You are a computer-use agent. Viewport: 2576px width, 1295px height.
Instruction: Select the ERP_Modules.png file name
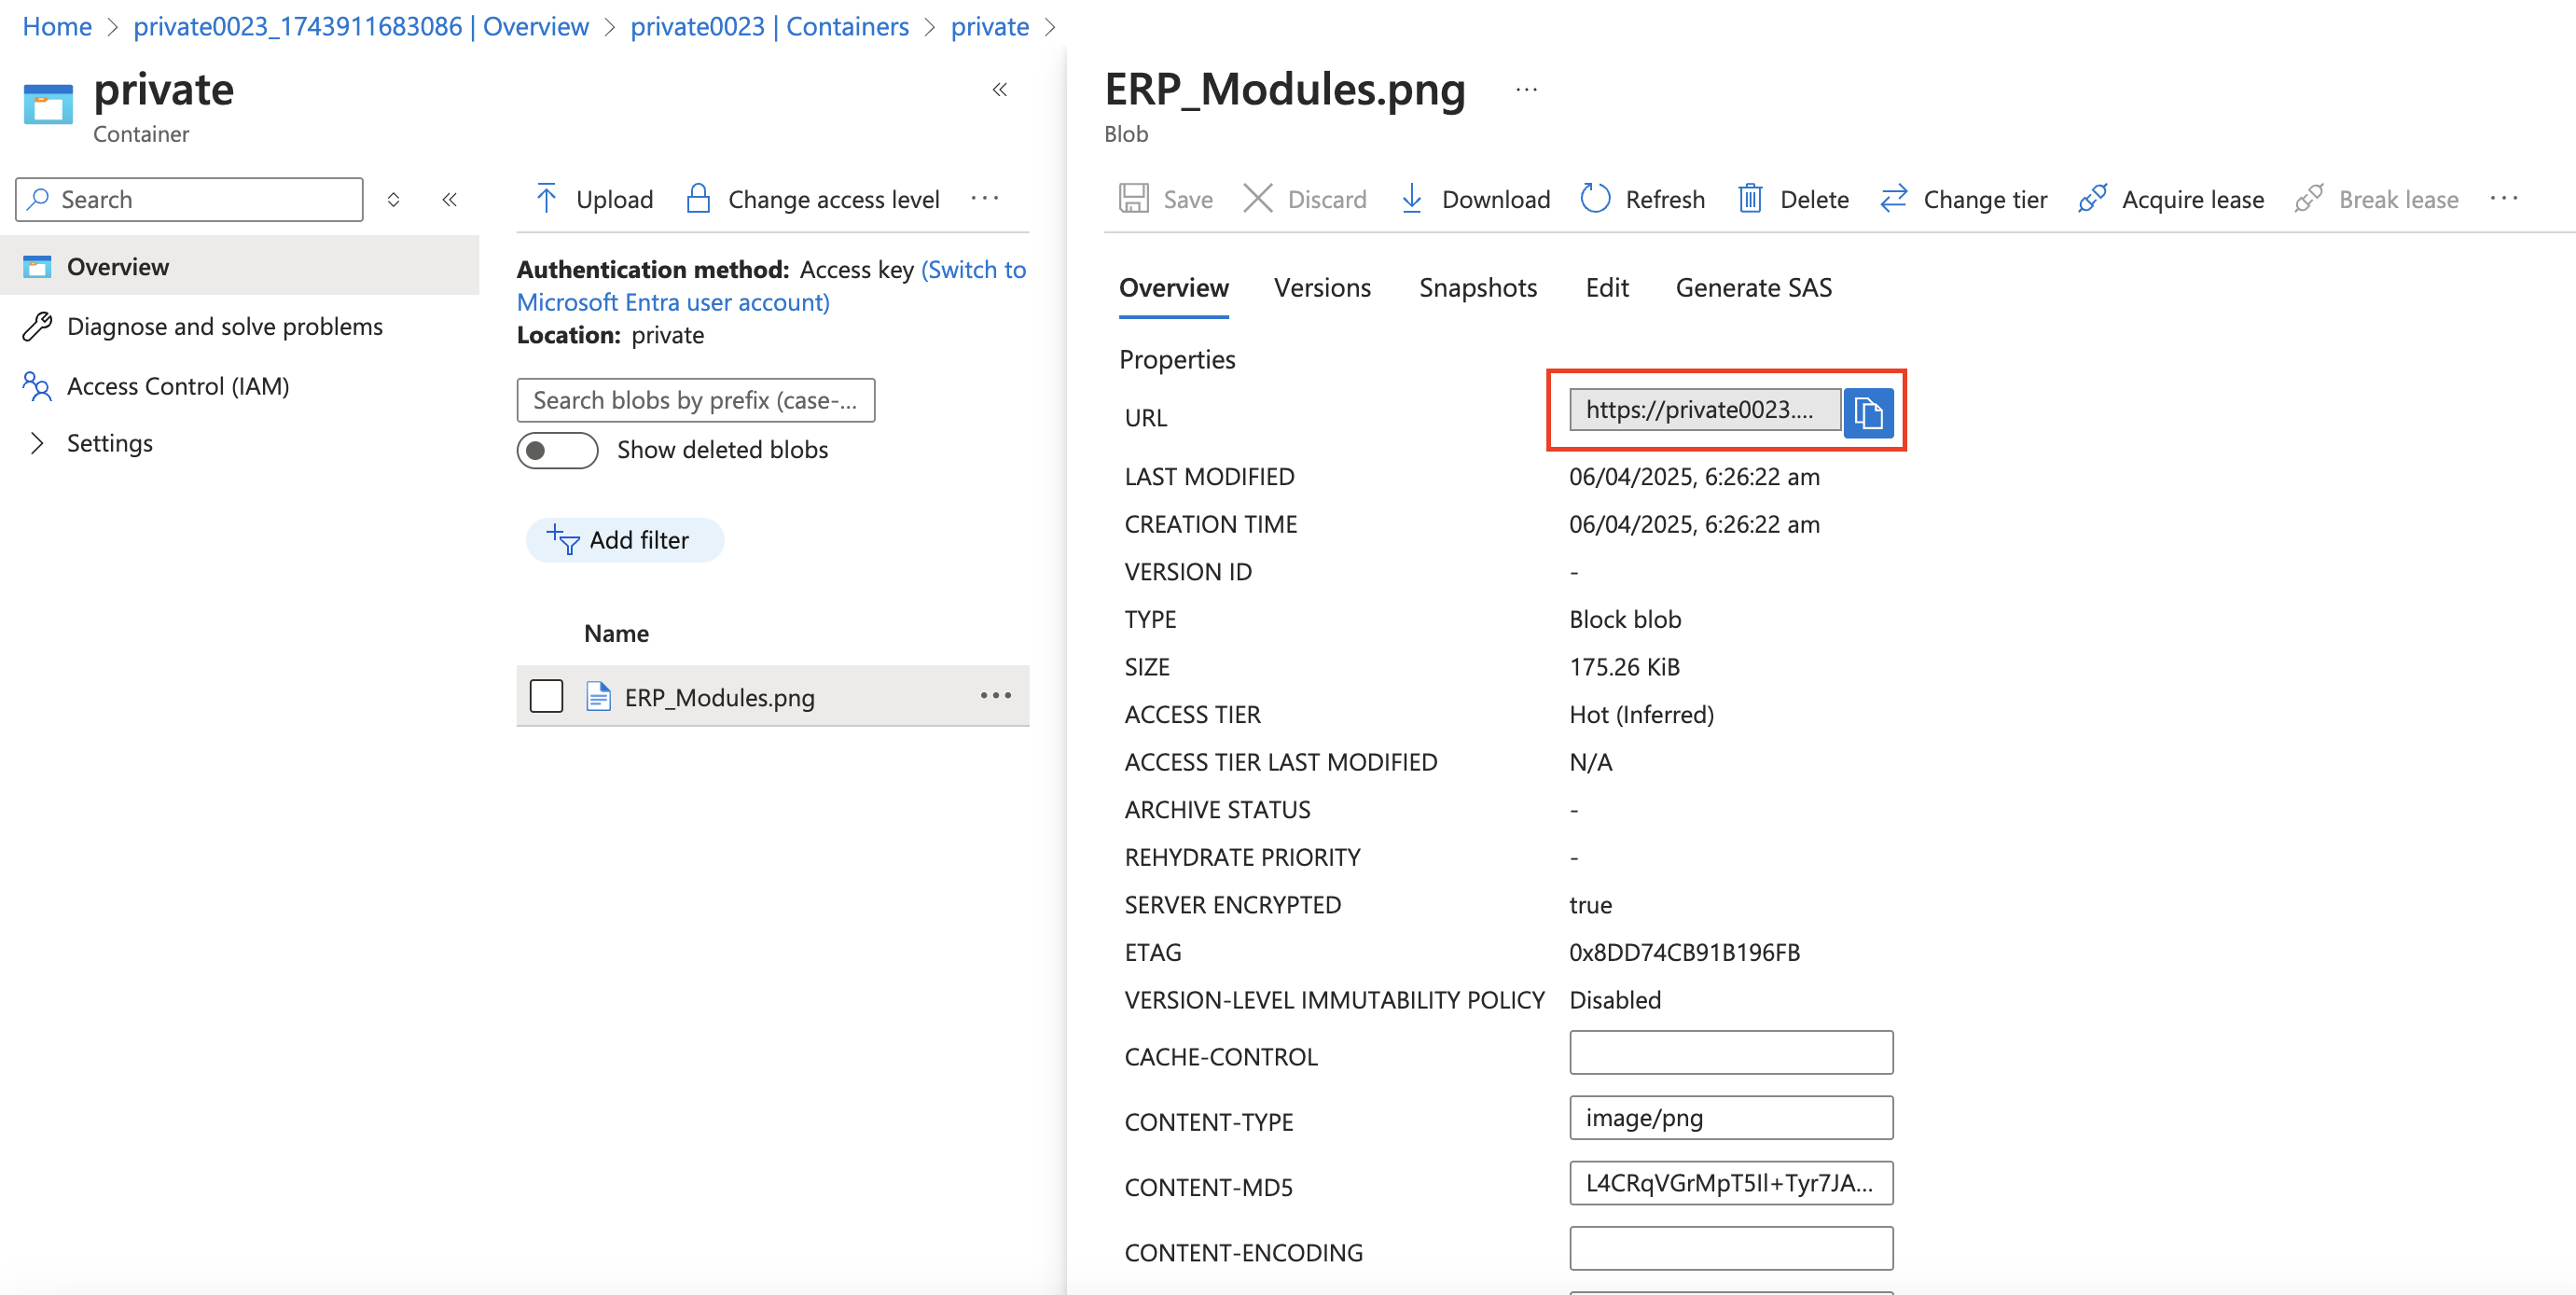point(719,697)
